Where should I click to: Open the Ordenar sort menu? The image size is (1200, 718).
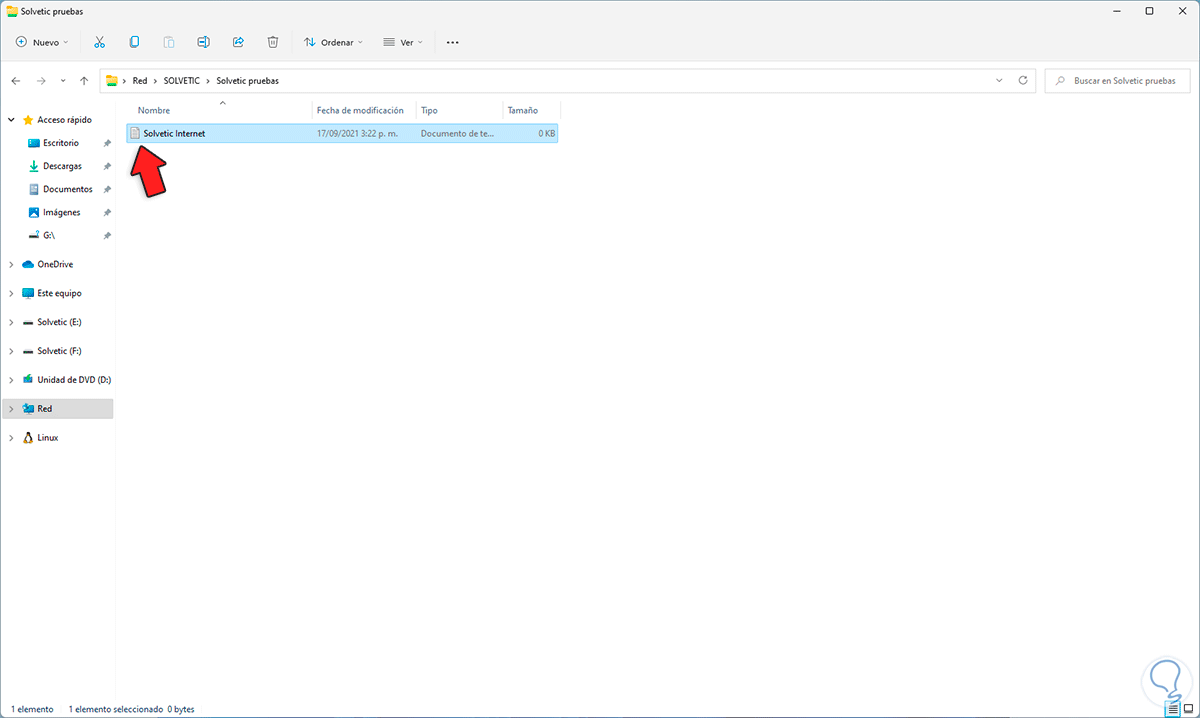pos(333,42)
